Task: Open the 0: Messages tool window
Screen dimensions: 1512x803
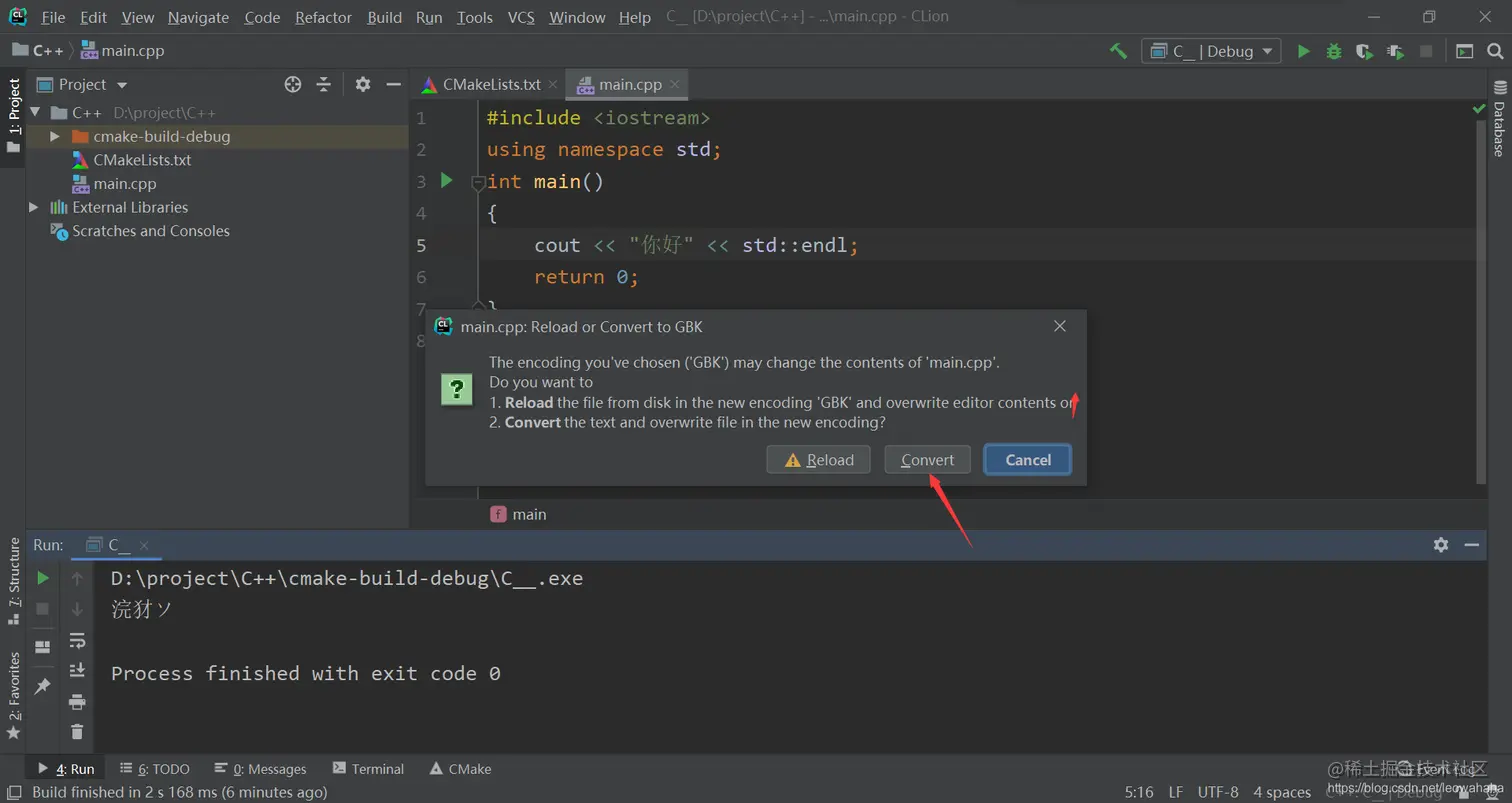Action: click(260, 769)
